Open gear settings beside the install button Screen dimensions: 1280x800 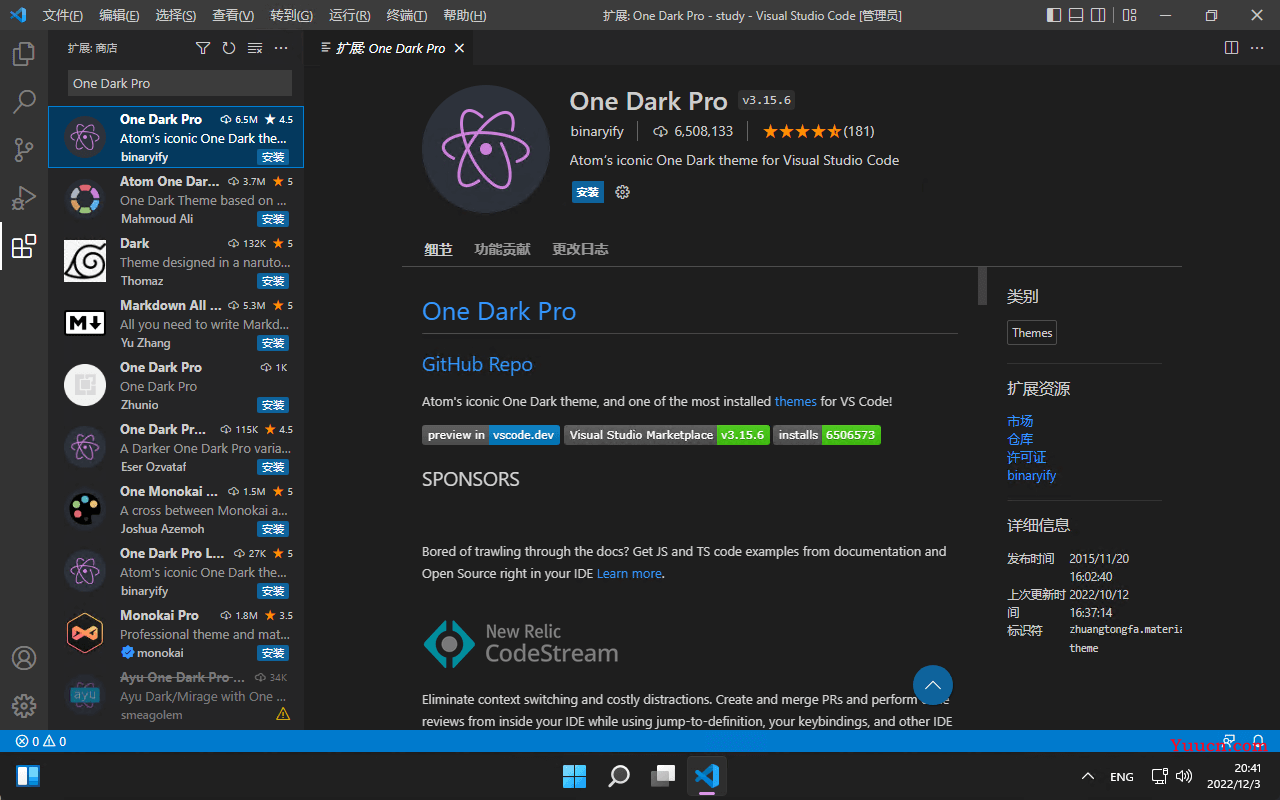click(623, 192)
